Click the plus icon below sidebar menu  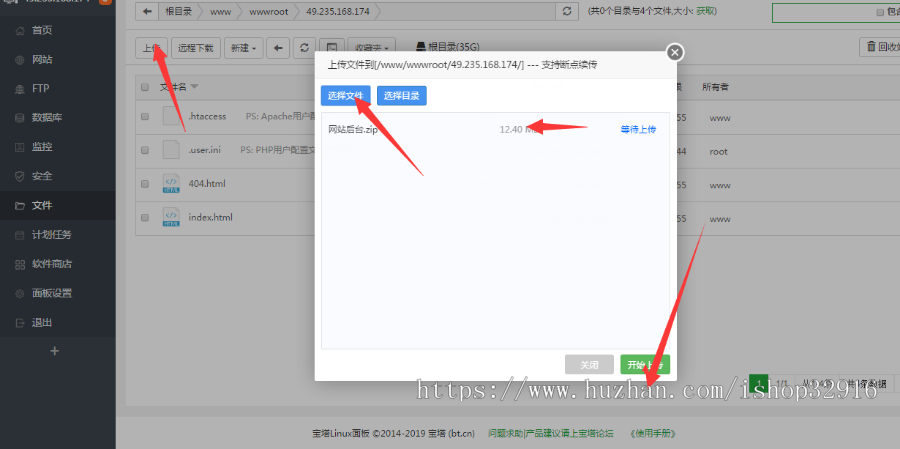tap(55, 351)
